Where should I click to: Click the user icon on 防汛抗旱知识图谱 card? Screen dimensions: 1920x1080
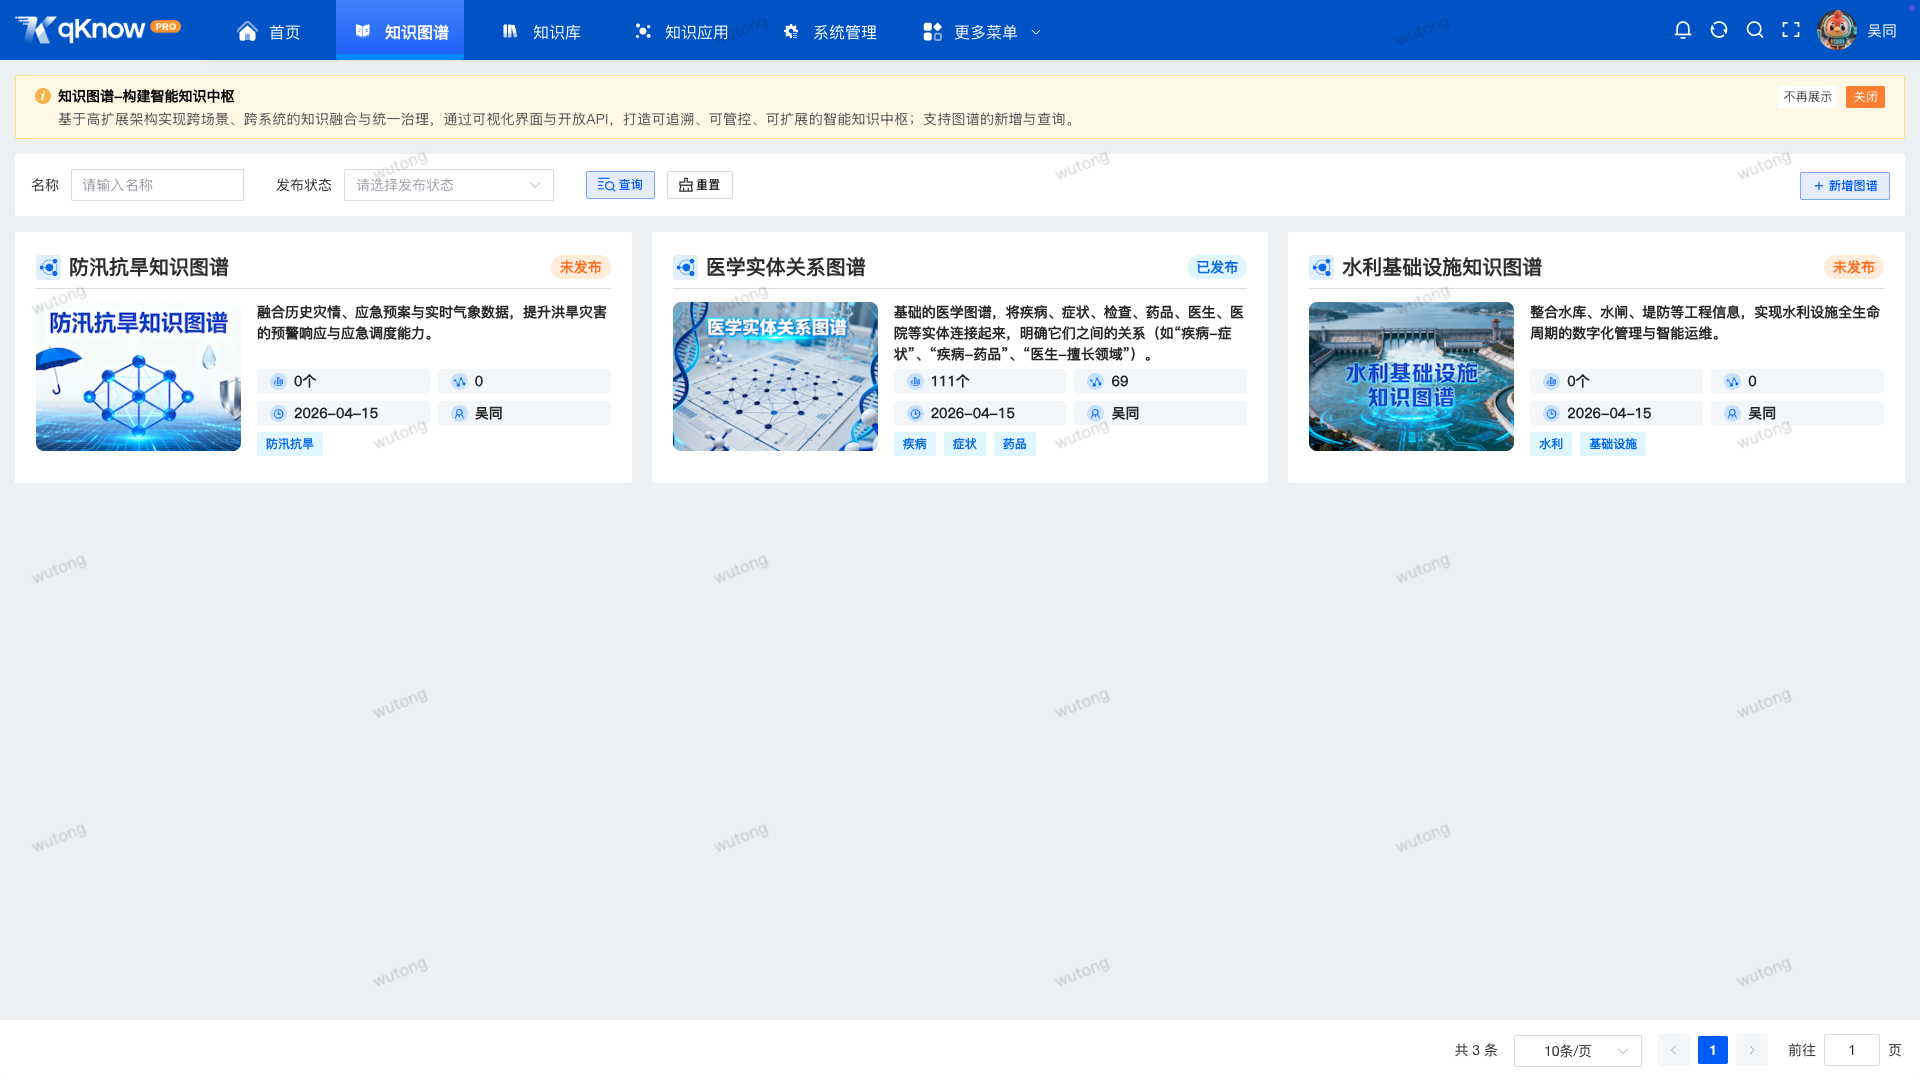tap(459, 413)
